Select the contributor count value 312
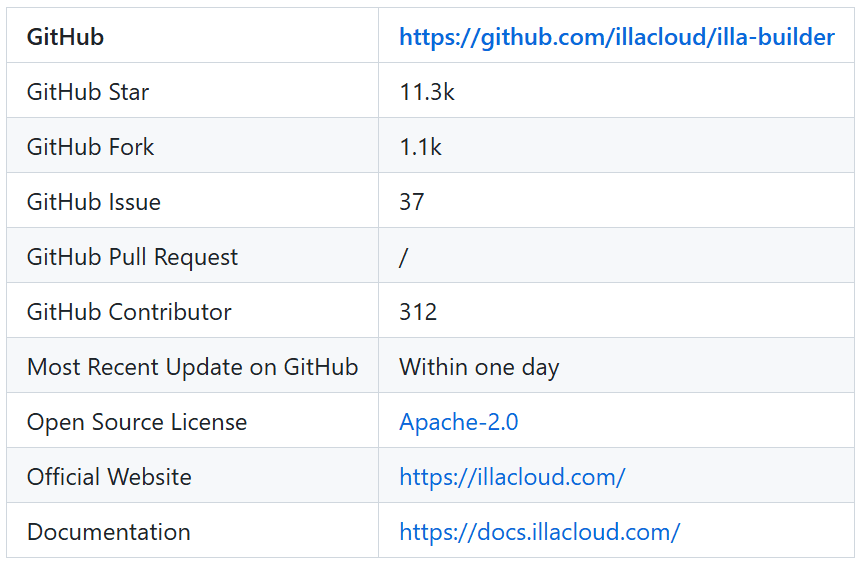Image resolution: width=860 pixels, height=564 pixels. [x=418, y=312]
